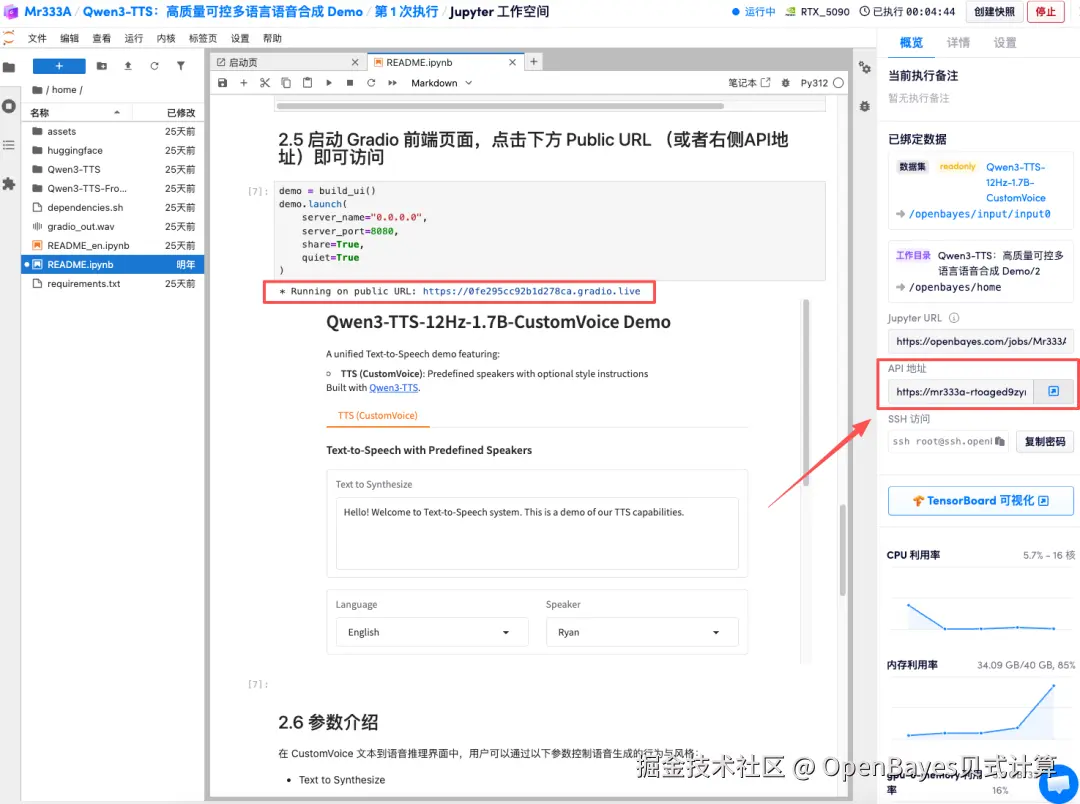The width and height of the screenshot is (1080, 804).
Task: Close the 启动页 tab
Action: 355,62
